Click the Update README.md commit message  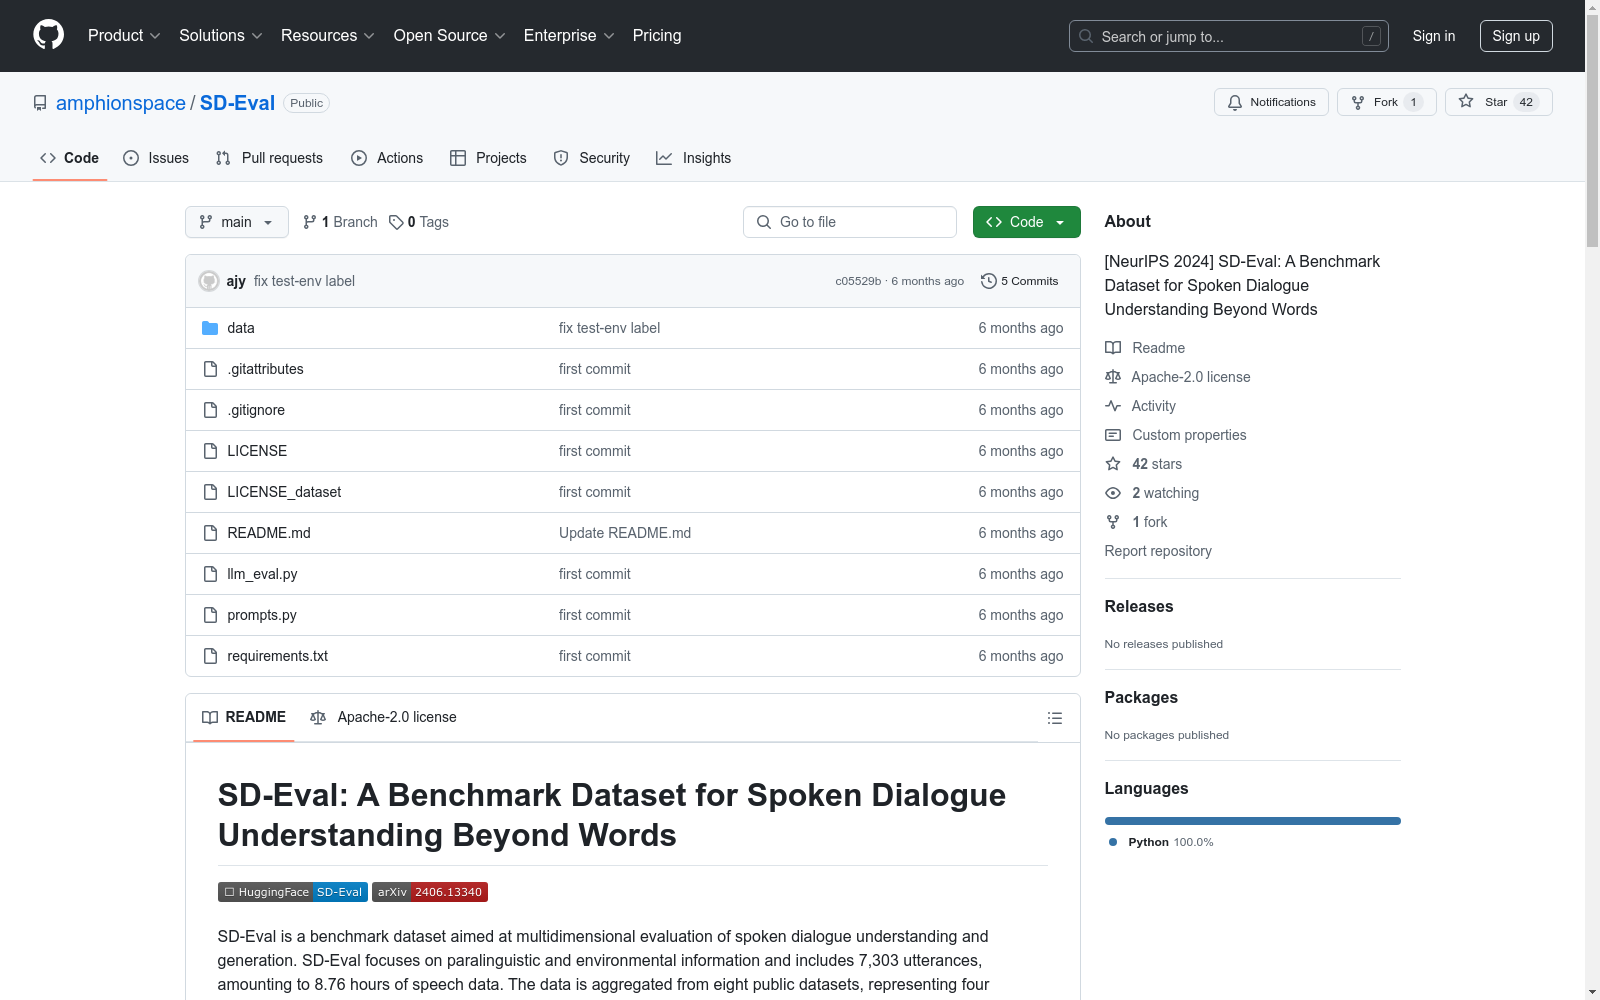coord(625,533)
